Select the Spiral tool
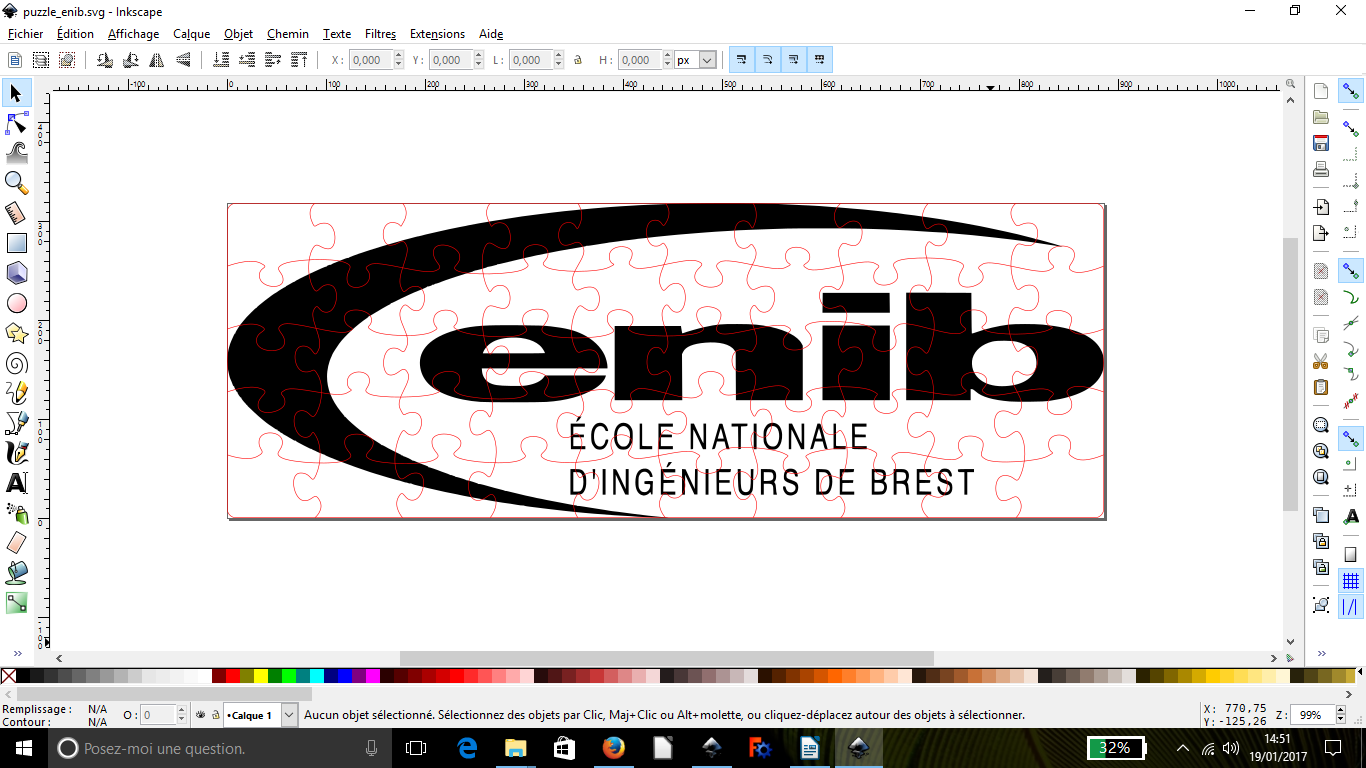 point(16,363)
